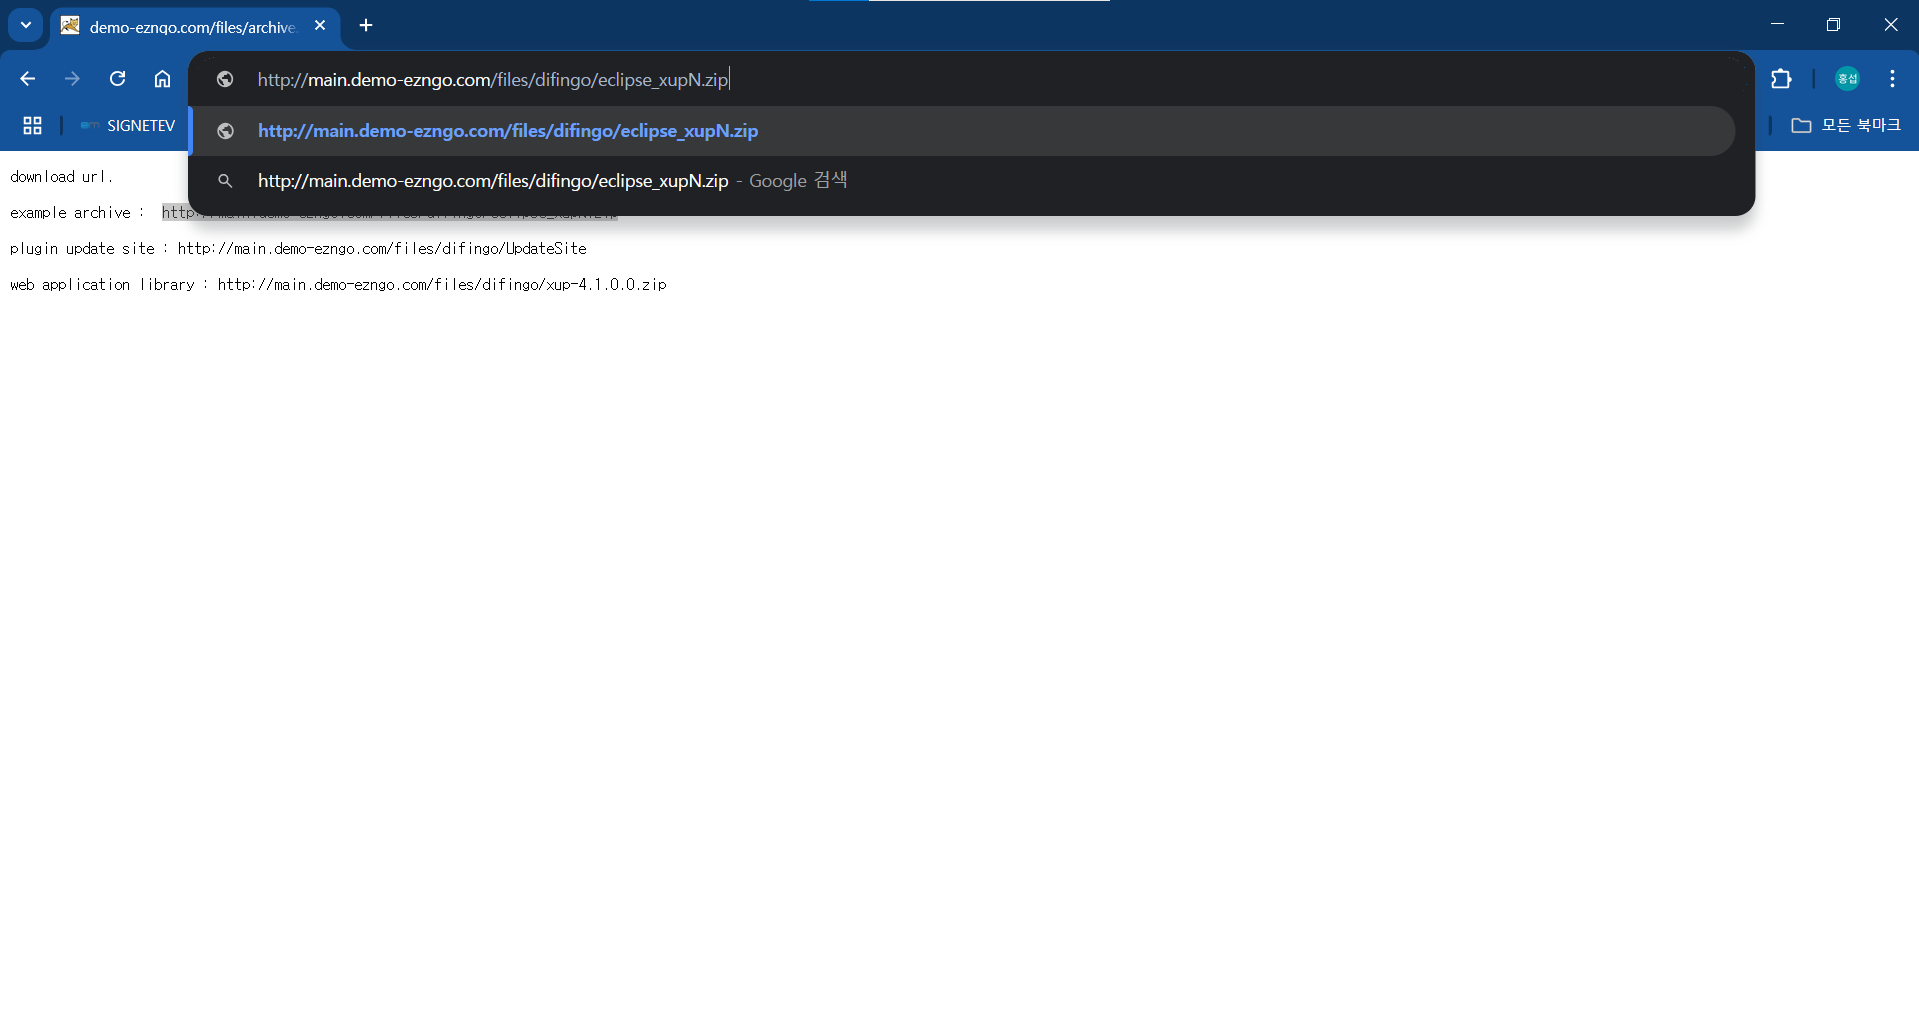The image size is (1919, 1029).
Task: Click inside the address bar text
Action: pyautogui.click(x=492, y=80)
